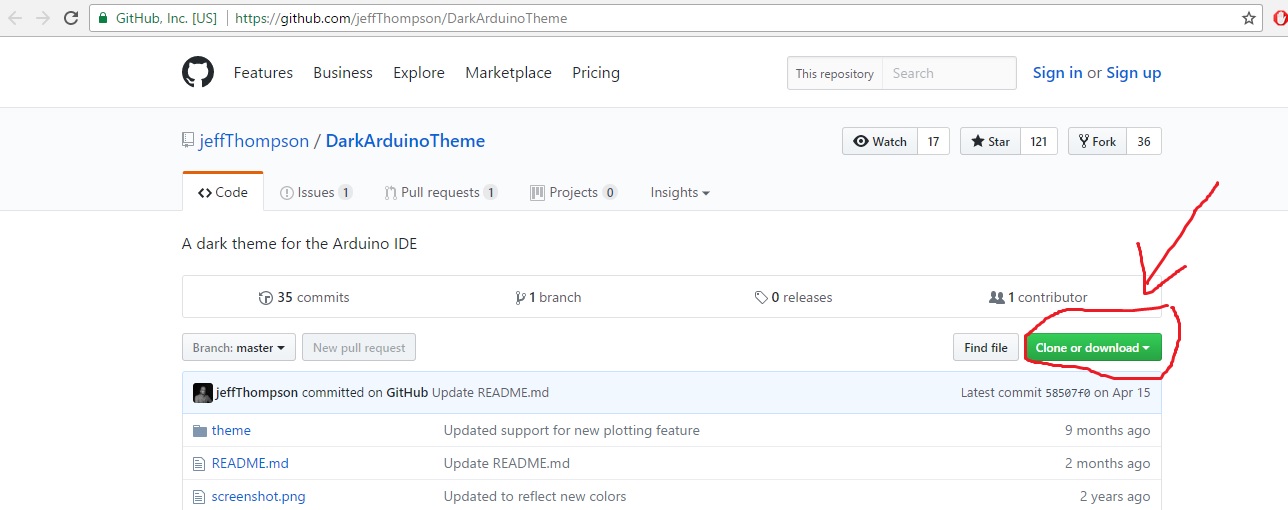Image resolution: width=1288 pixels, height=510 pixels.
Task: Expand the Clone or download dropdown
Action: tap(1093, 348)
